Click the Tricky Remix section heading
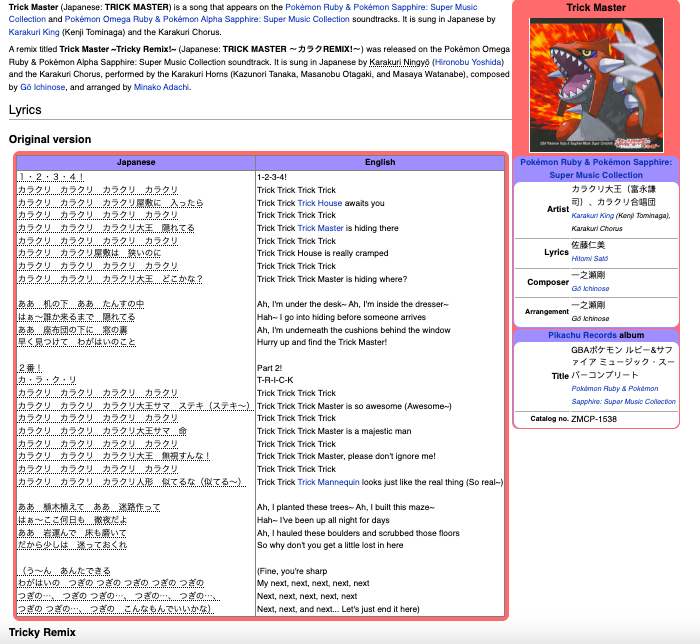 tap(43, 633)
